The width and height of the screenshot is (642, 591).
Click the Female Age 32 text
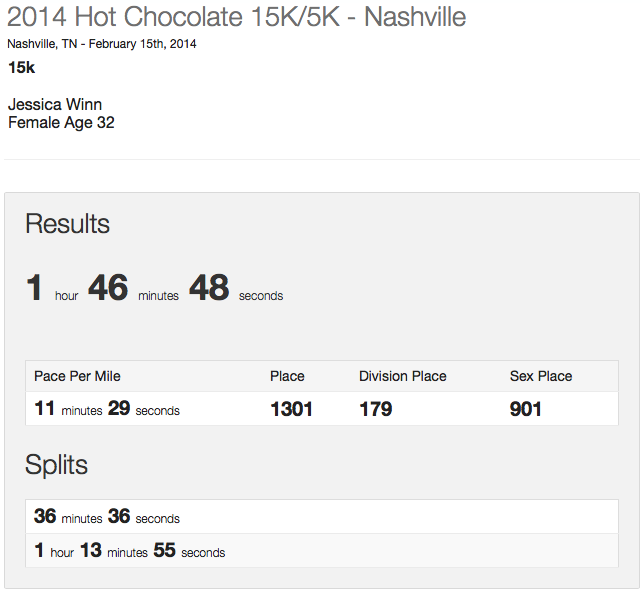coord(61,123)
